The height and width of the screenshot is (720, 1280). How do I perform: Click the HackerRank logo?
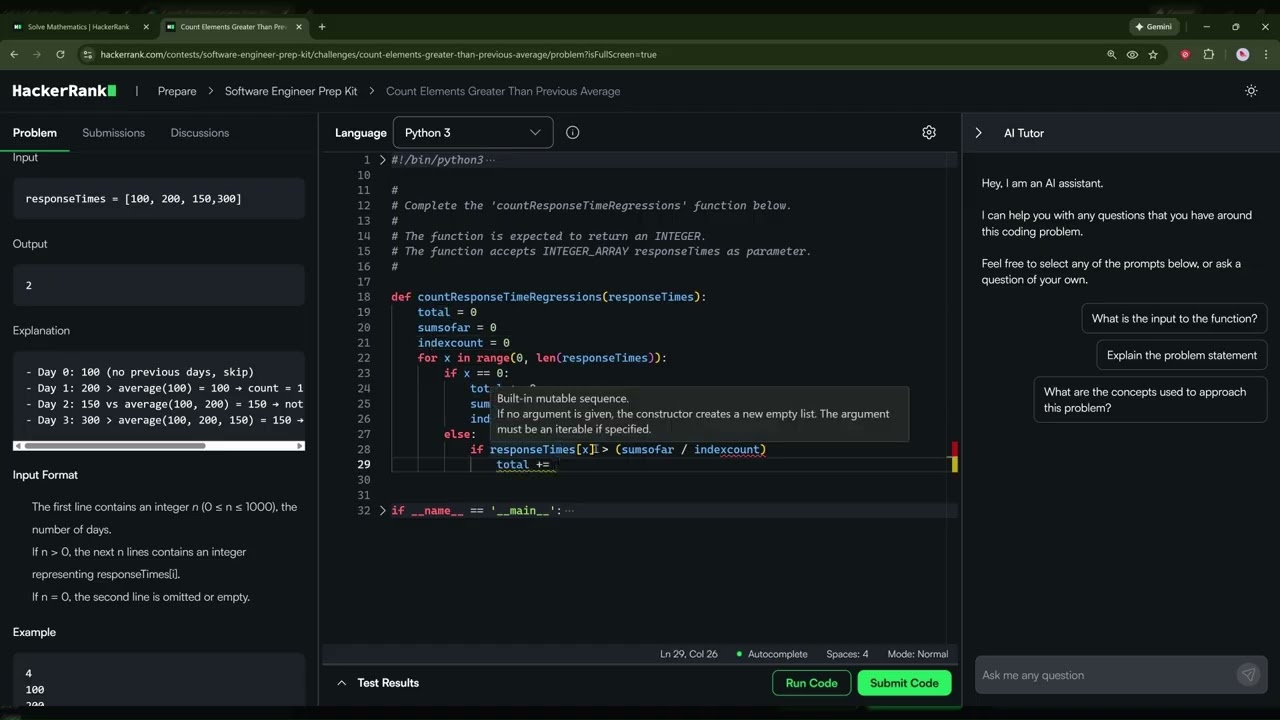[64, 91]
